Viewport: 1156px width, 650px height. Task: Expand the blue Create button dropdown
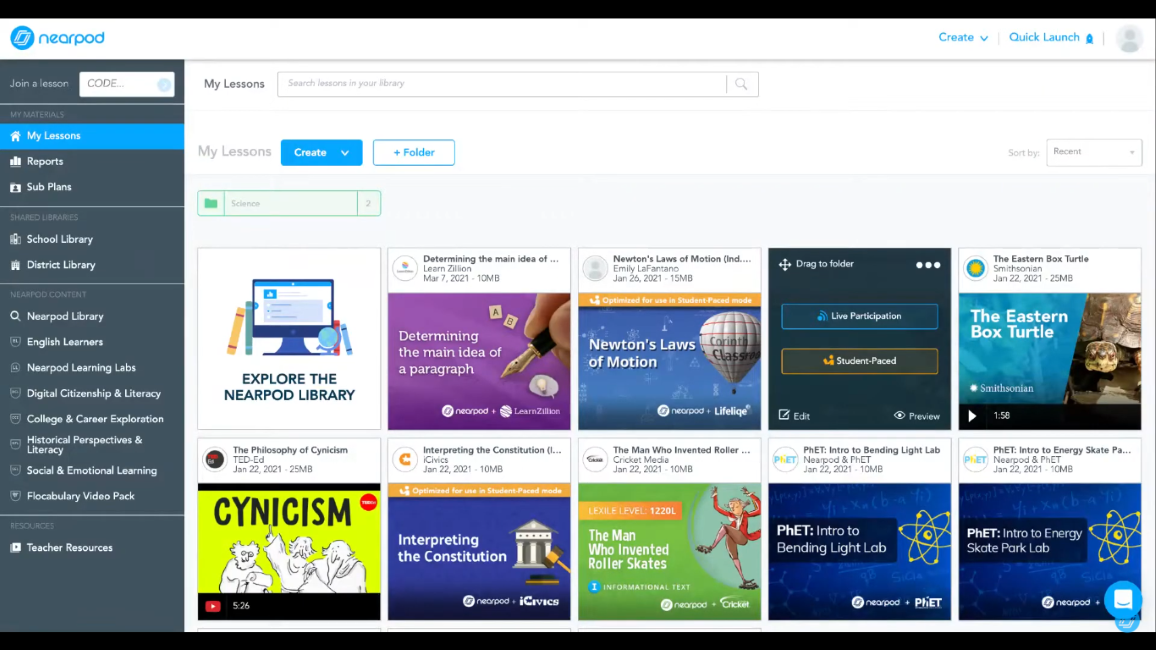345,153
